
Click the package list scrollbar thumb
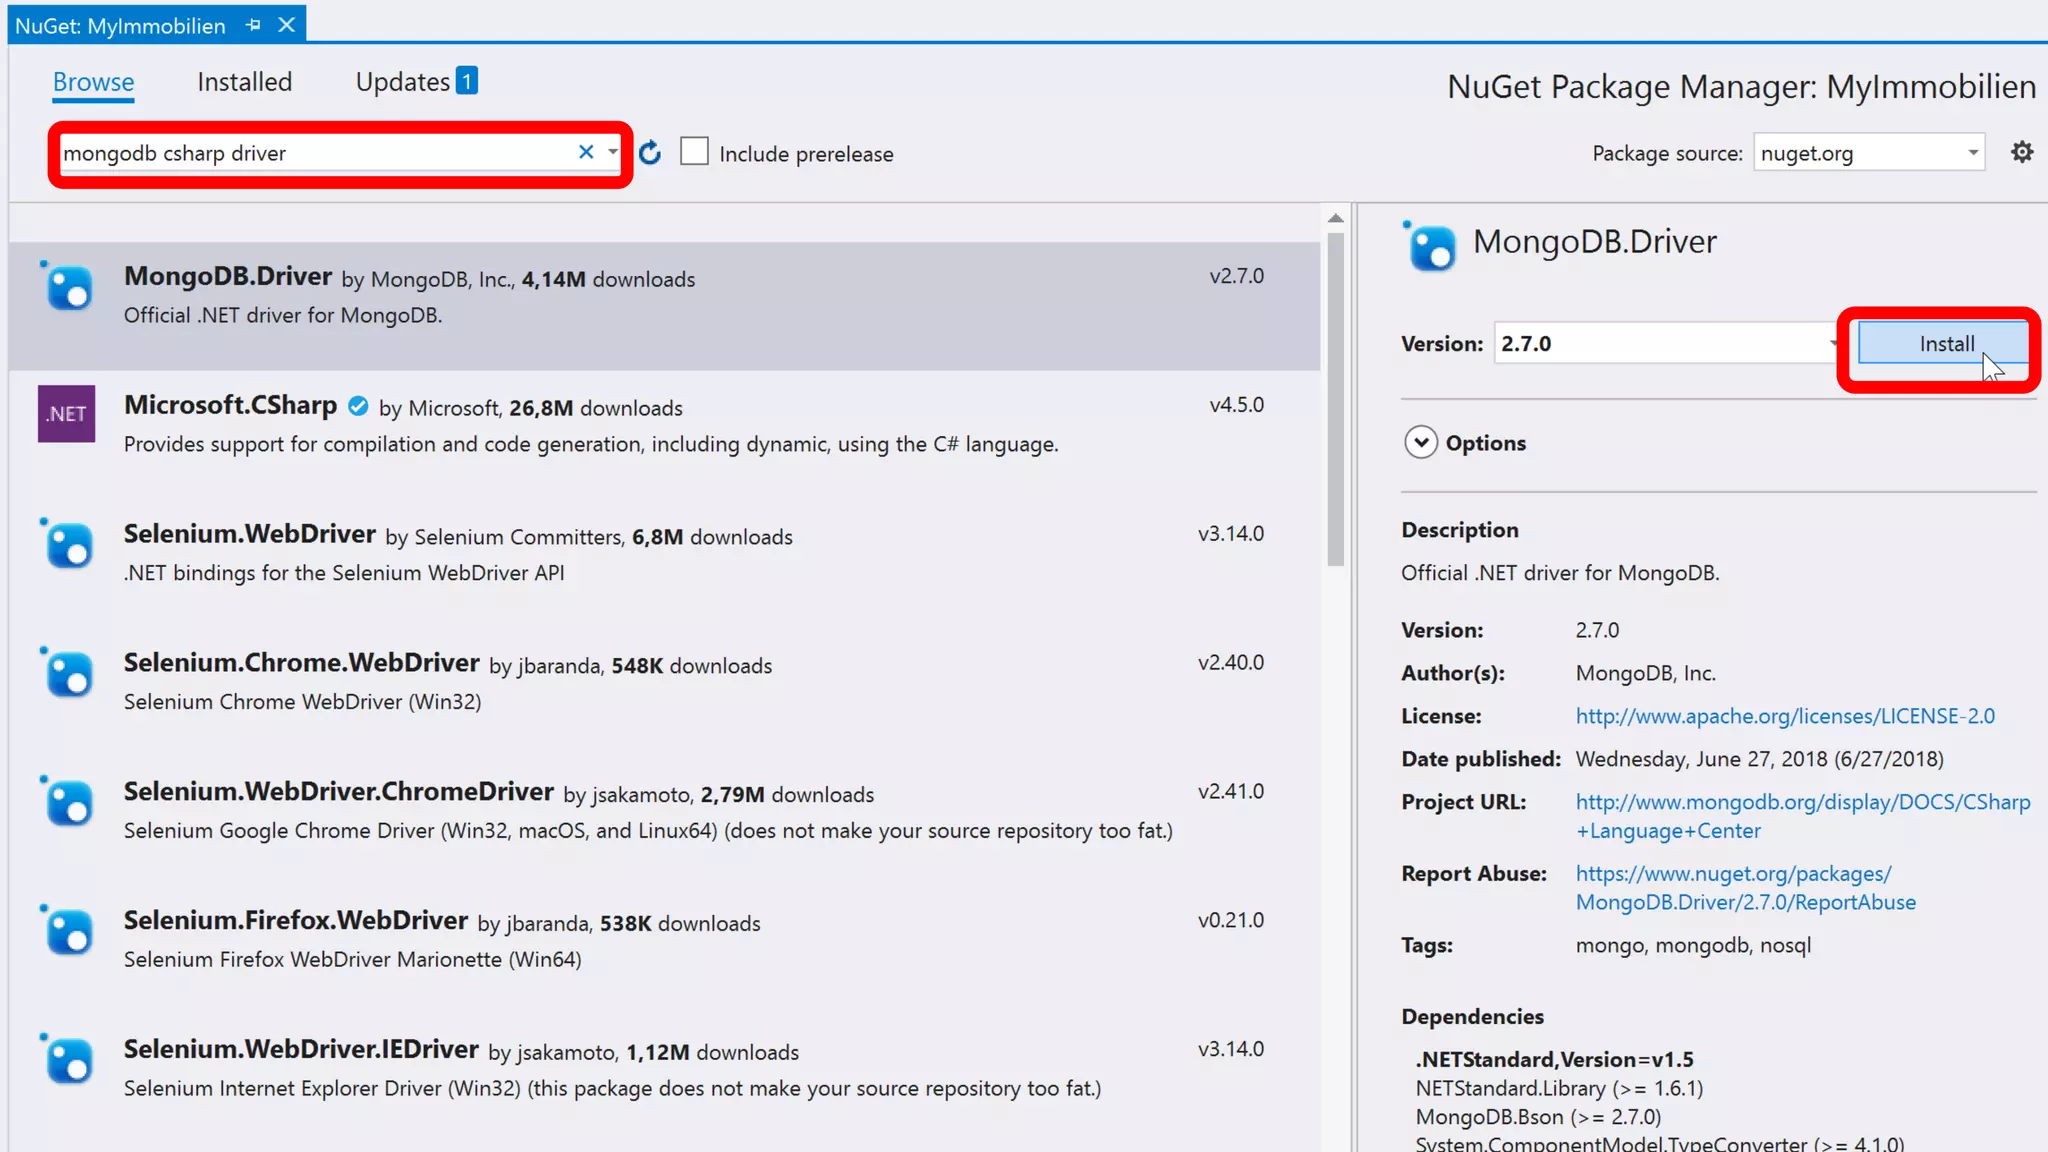pos(1335,400)
